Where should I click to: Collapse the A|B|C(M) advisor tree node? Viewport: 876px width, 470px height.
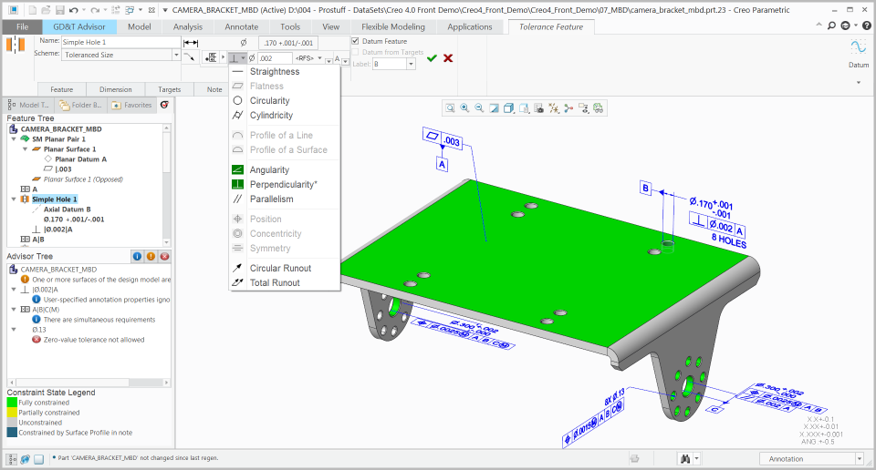[14, 310]
